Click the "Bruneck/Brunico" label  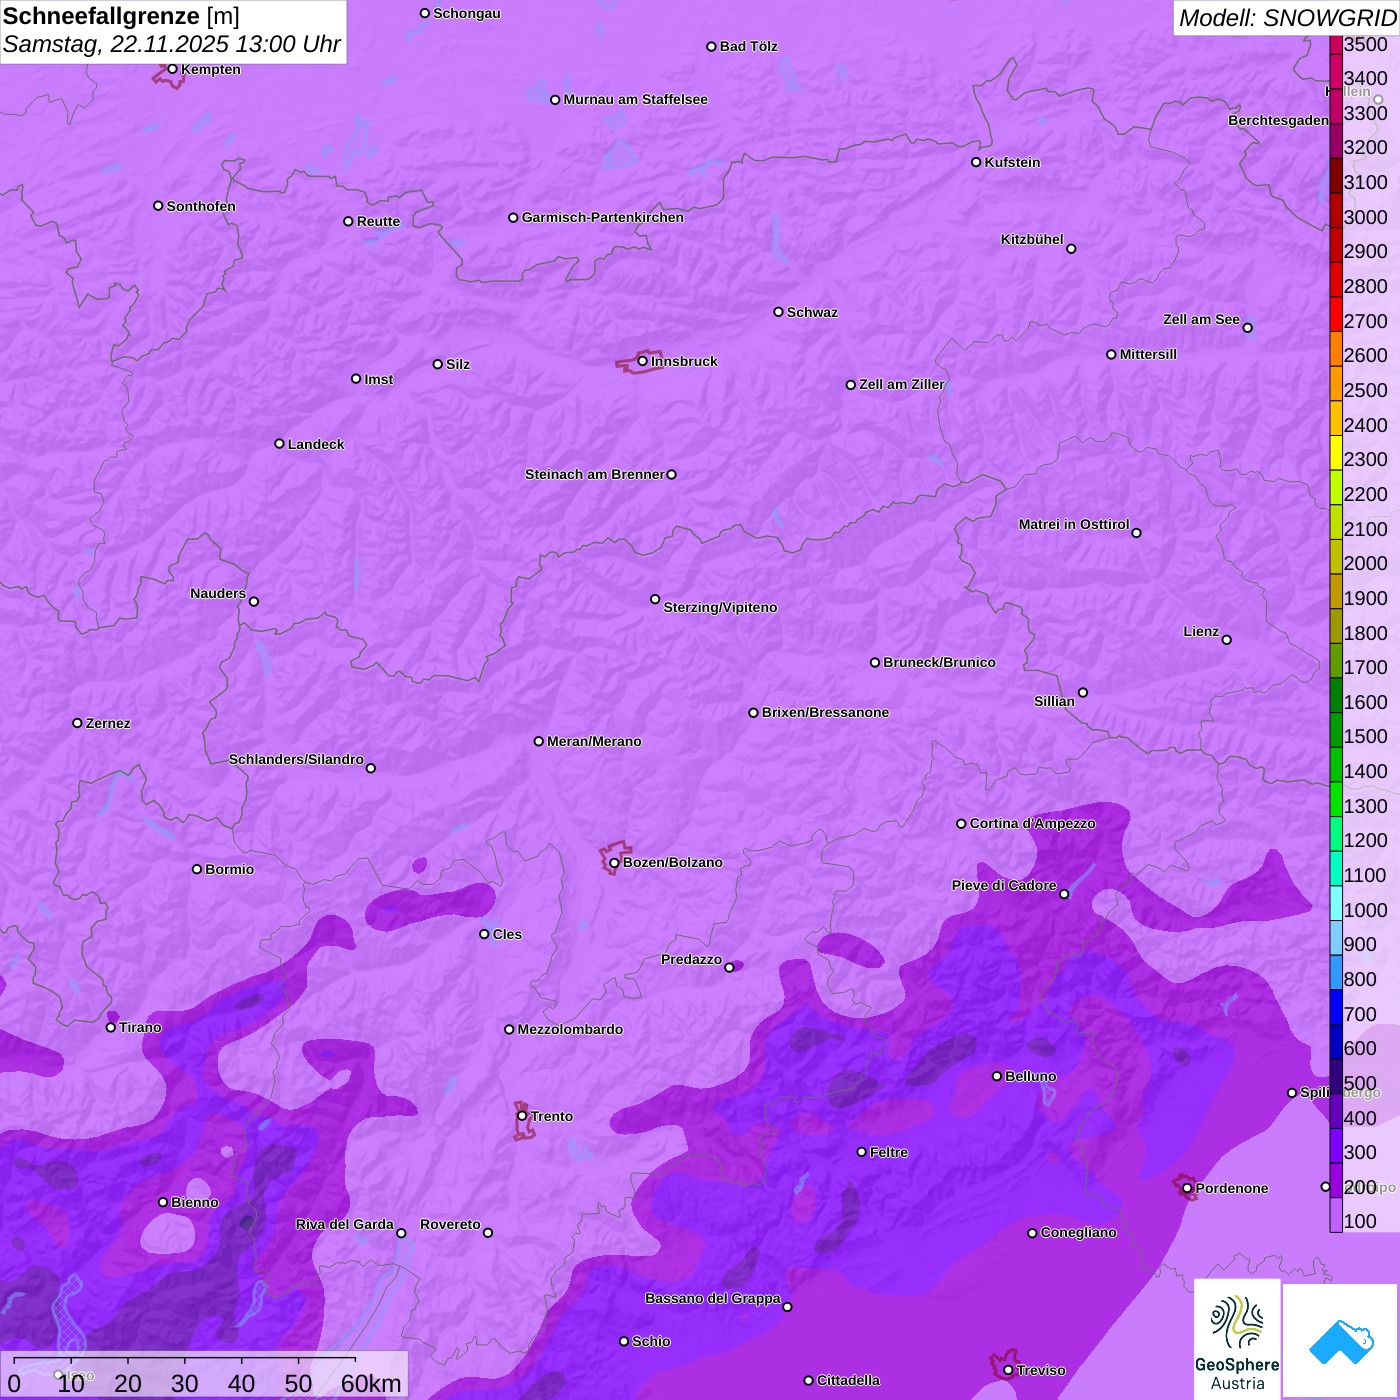point(939,662)
